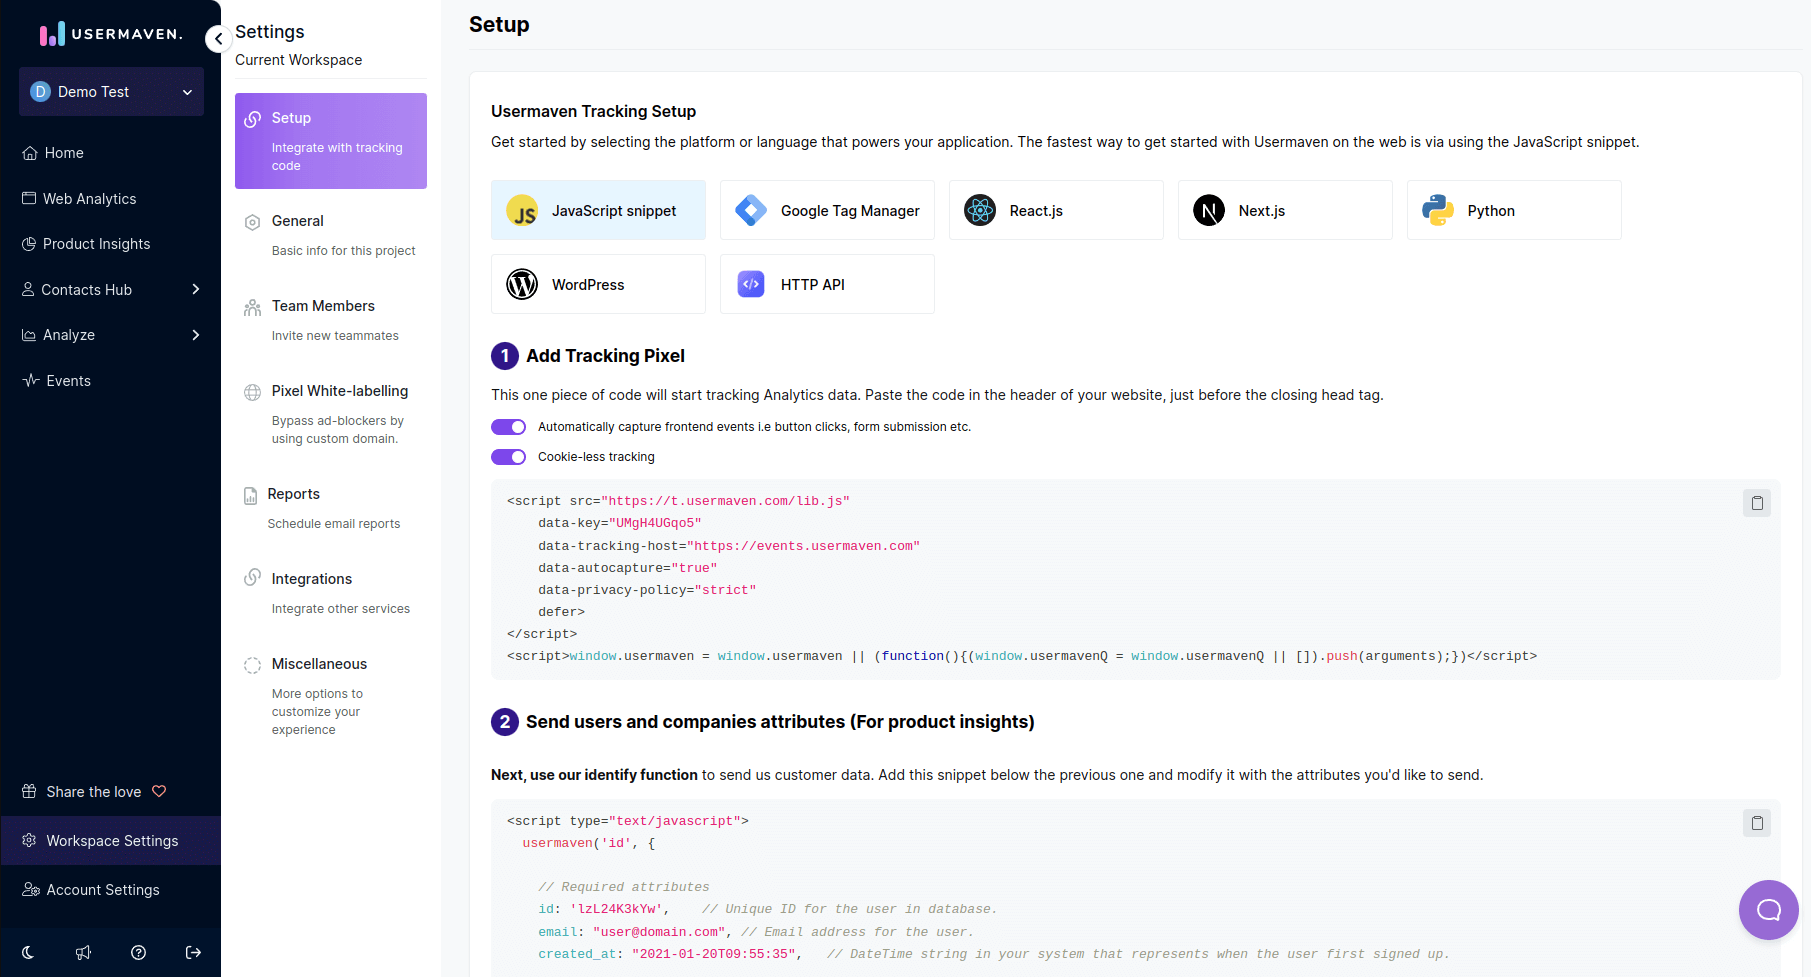Open Web Analytics in the sidebar

[x=89, y=199]
